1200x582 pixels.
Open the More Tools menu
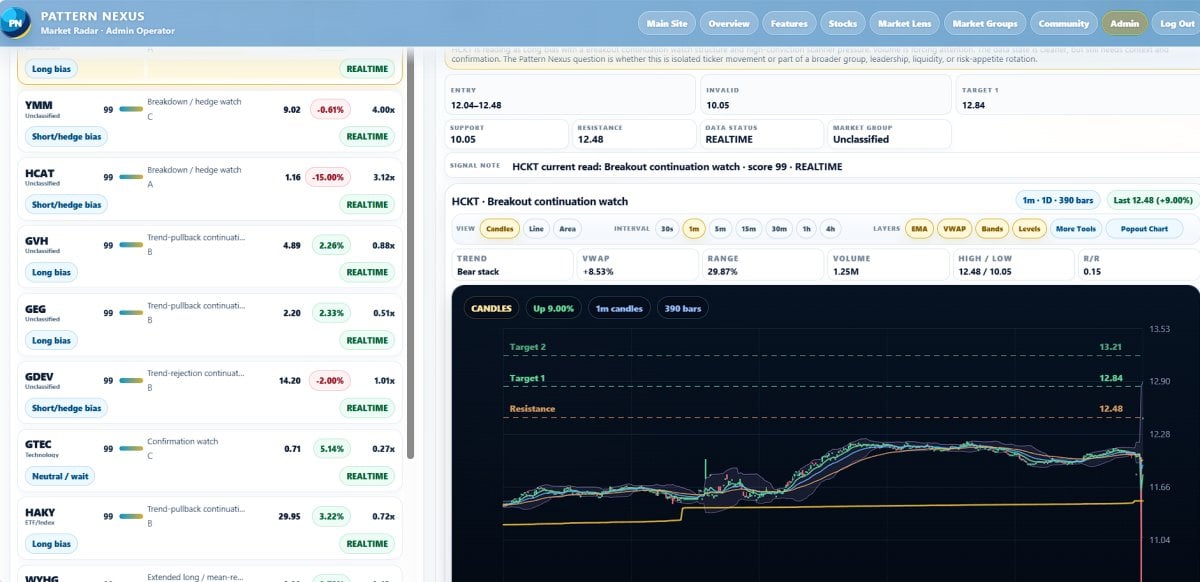[1076, 229]
